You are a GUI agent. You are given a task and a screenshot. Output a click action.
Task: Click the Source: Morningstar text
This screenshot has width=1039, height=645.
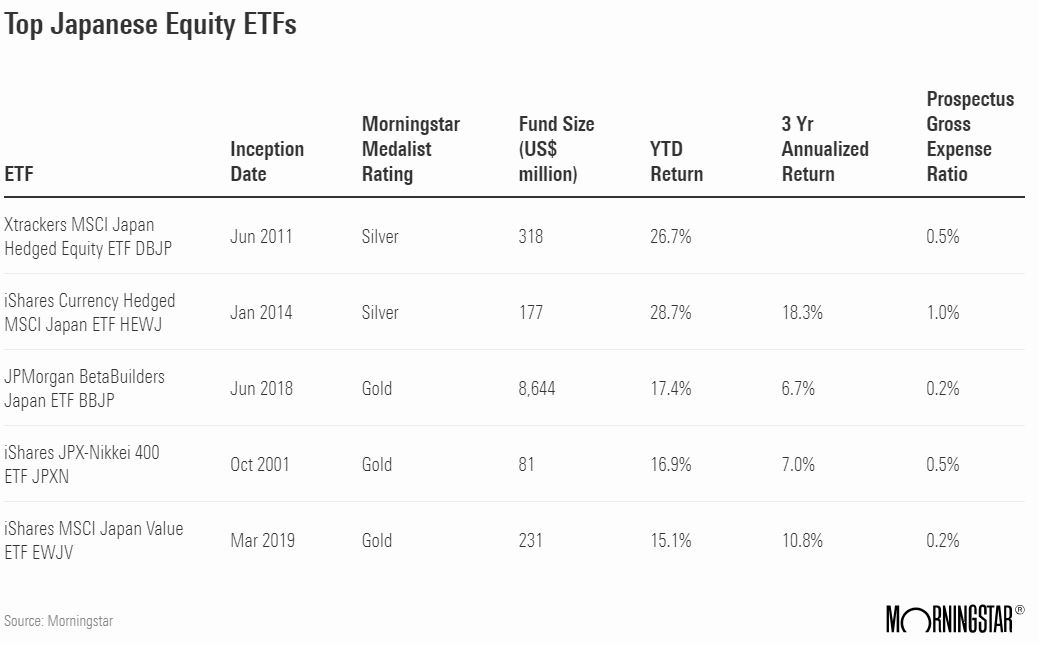tap(58, 621)
